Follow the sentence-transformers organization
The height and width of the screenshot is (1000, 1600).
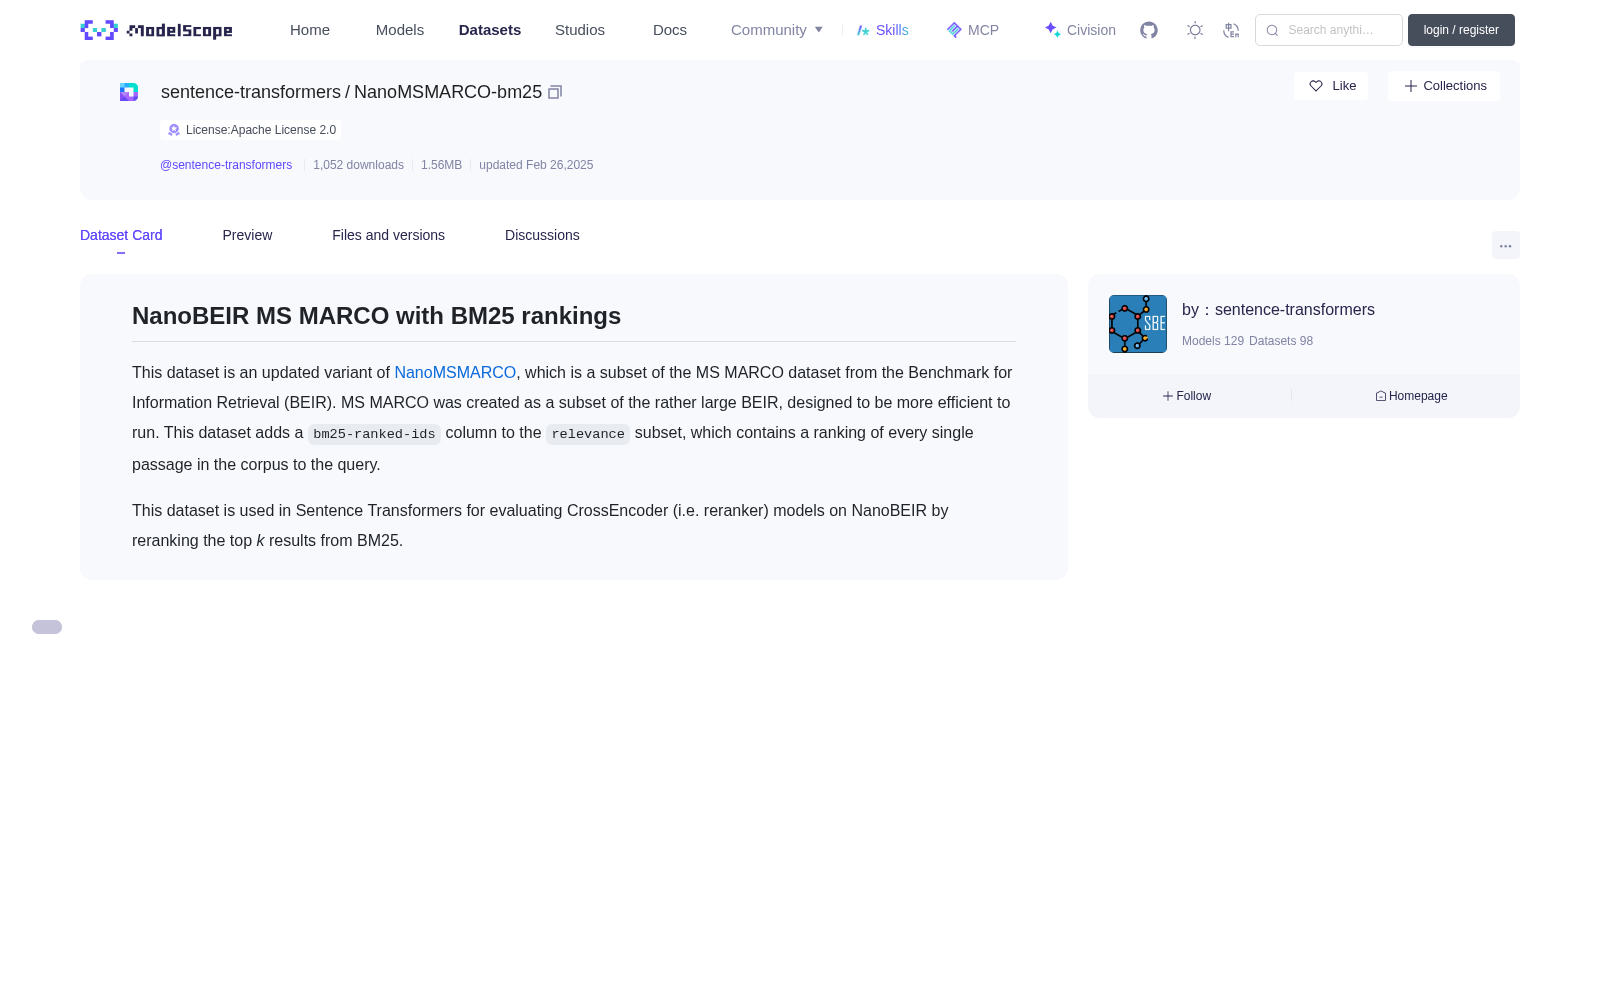(x=1187, y=396)
